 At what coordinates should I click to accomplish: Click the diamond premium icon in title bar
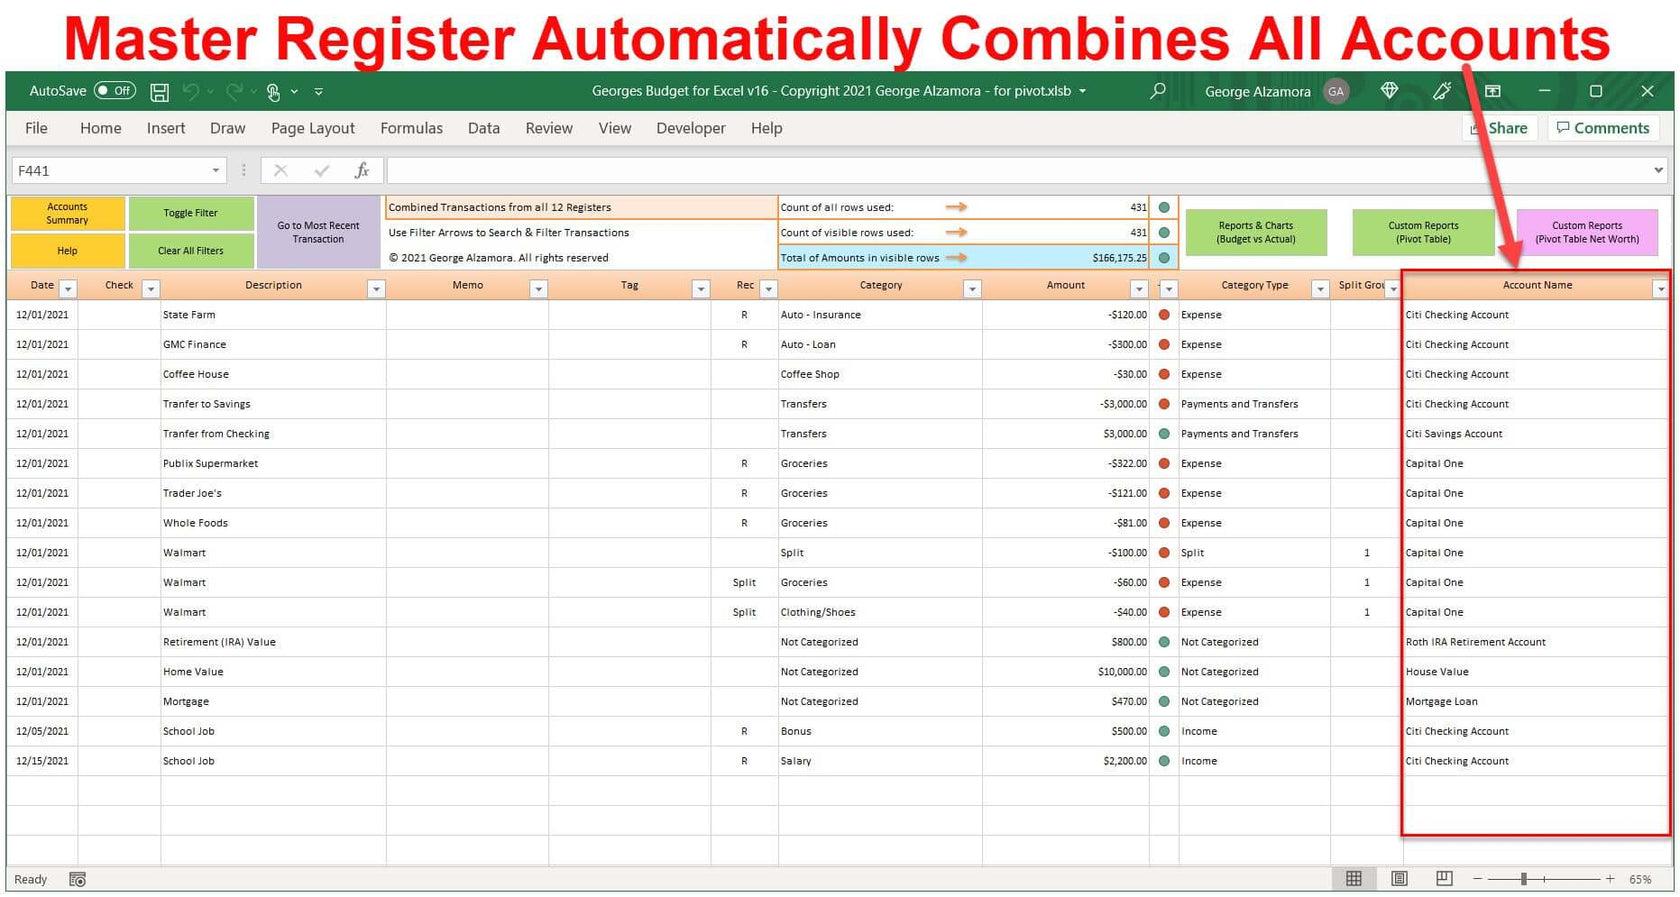[x=1389, y=91]
